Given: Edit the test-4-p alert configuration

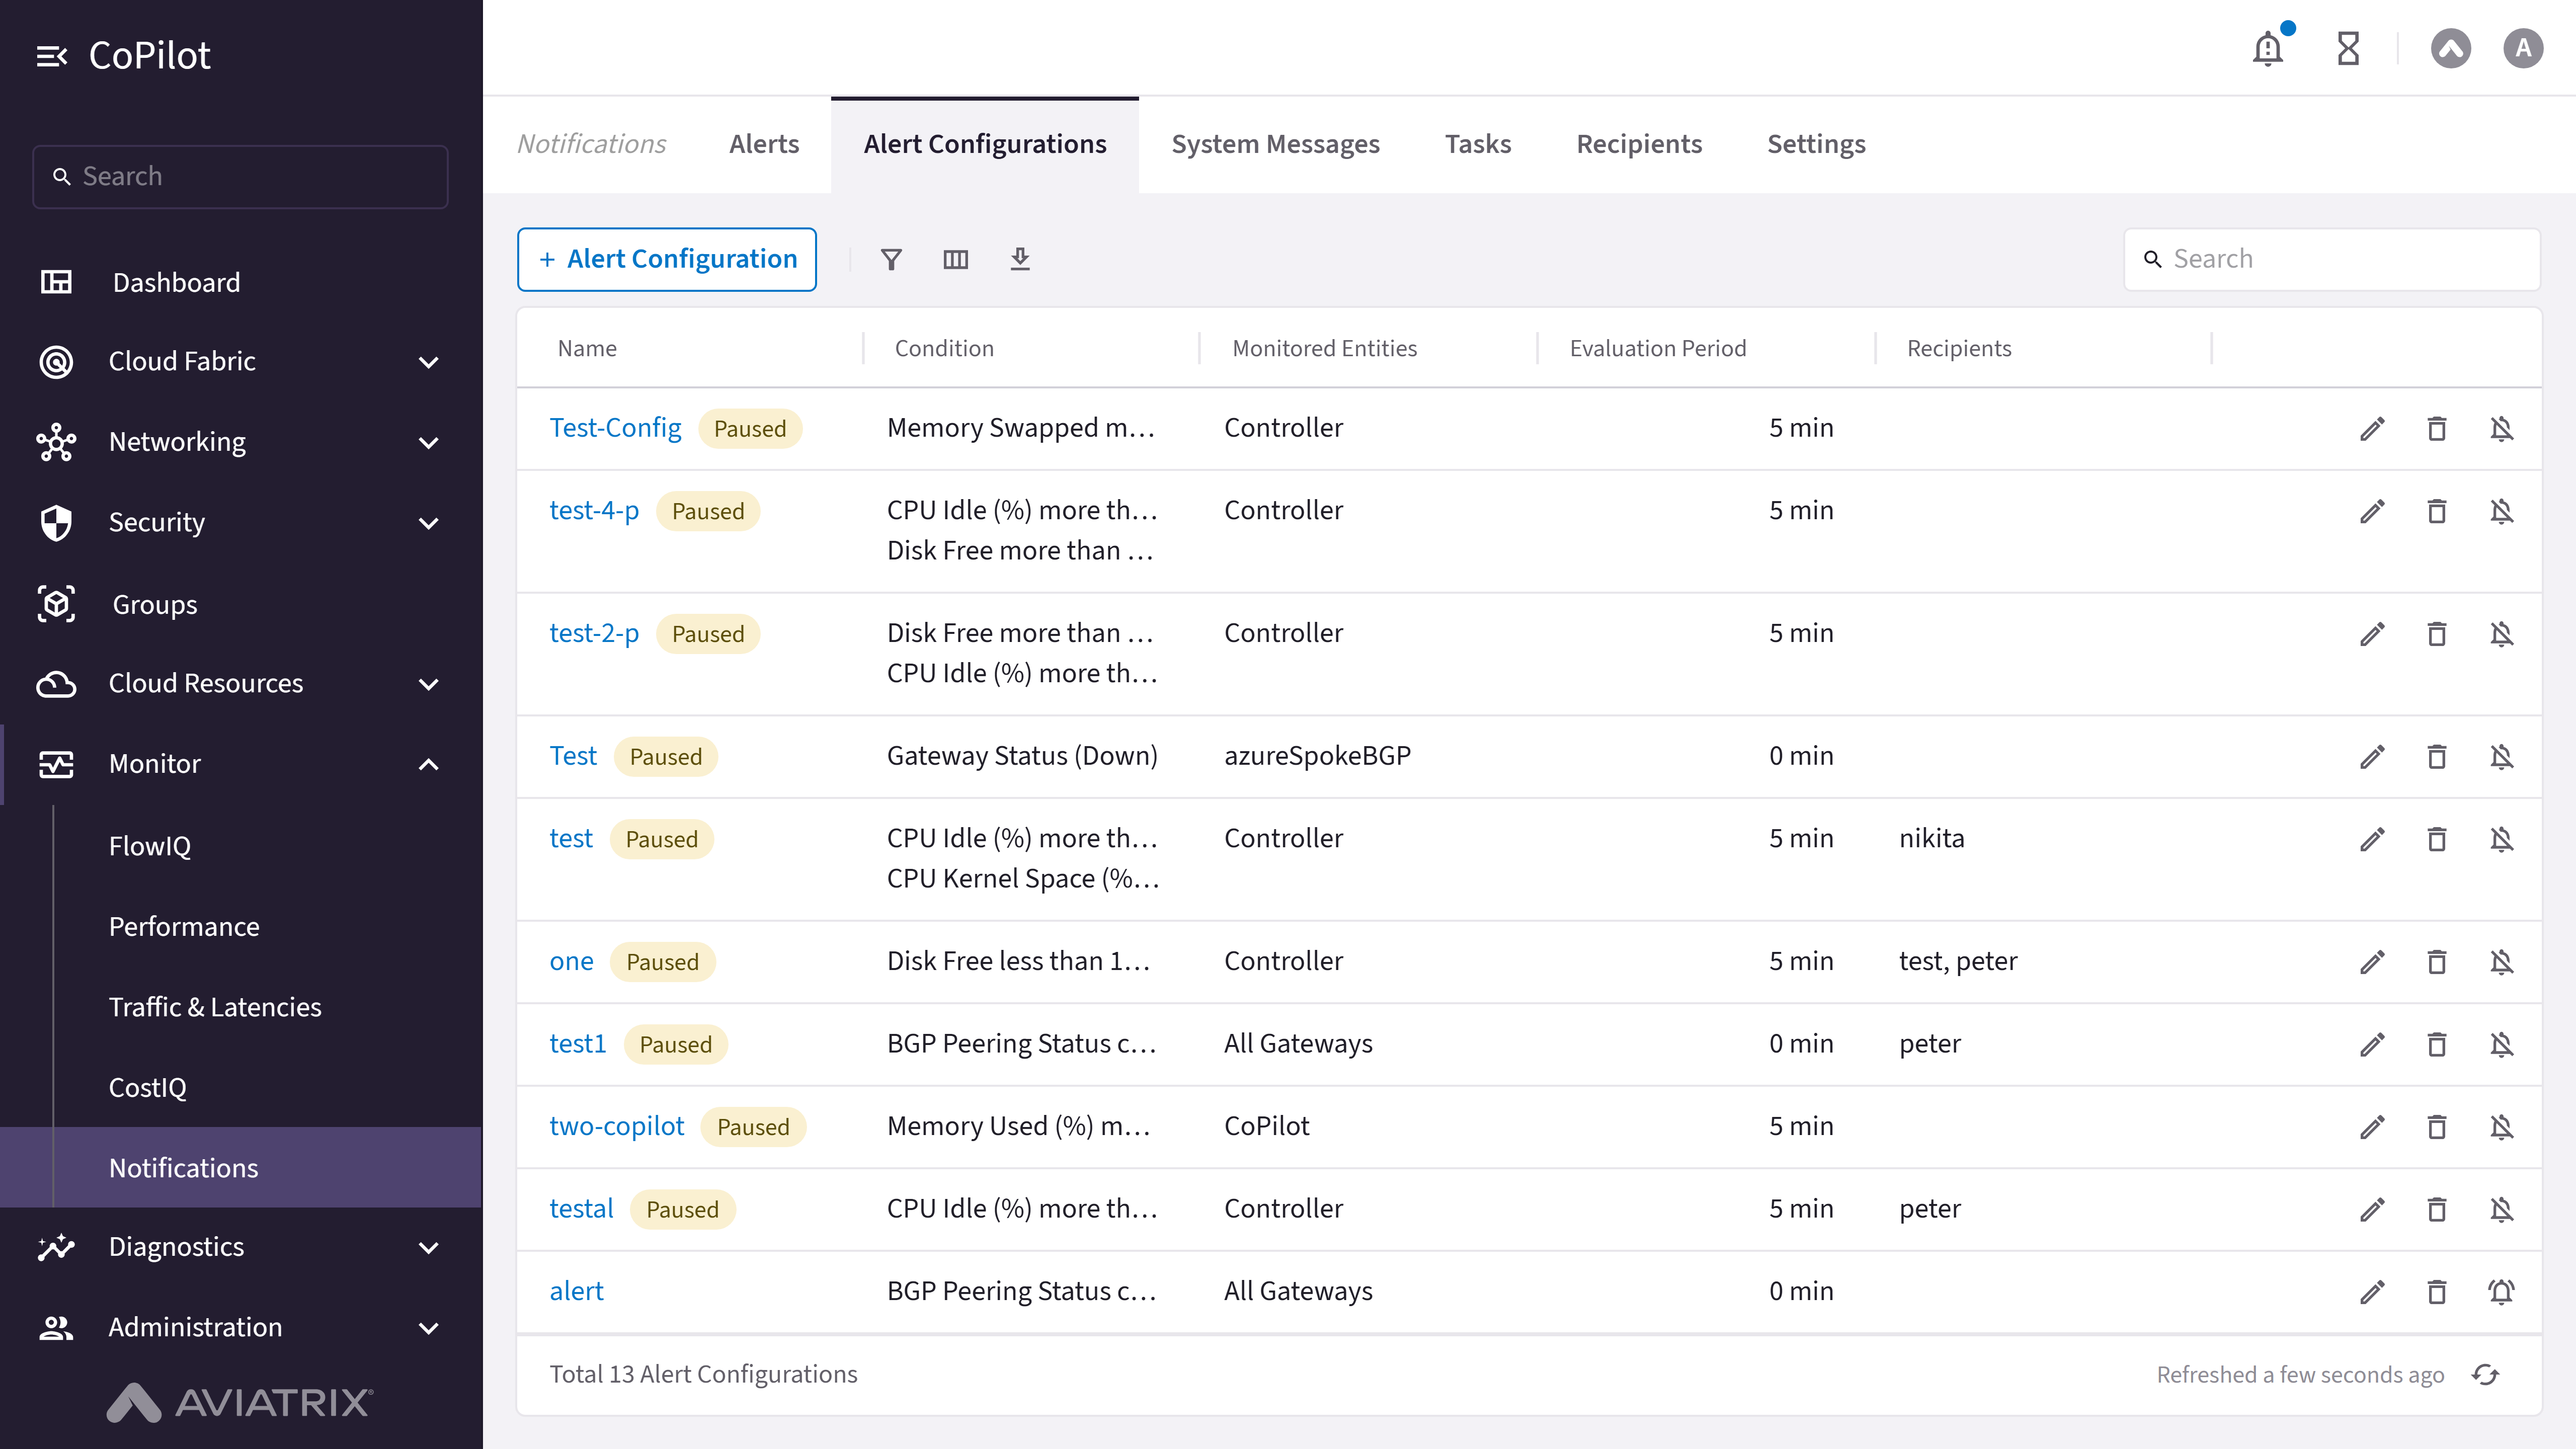Looking at the screenshot, I should (2372, 512).
